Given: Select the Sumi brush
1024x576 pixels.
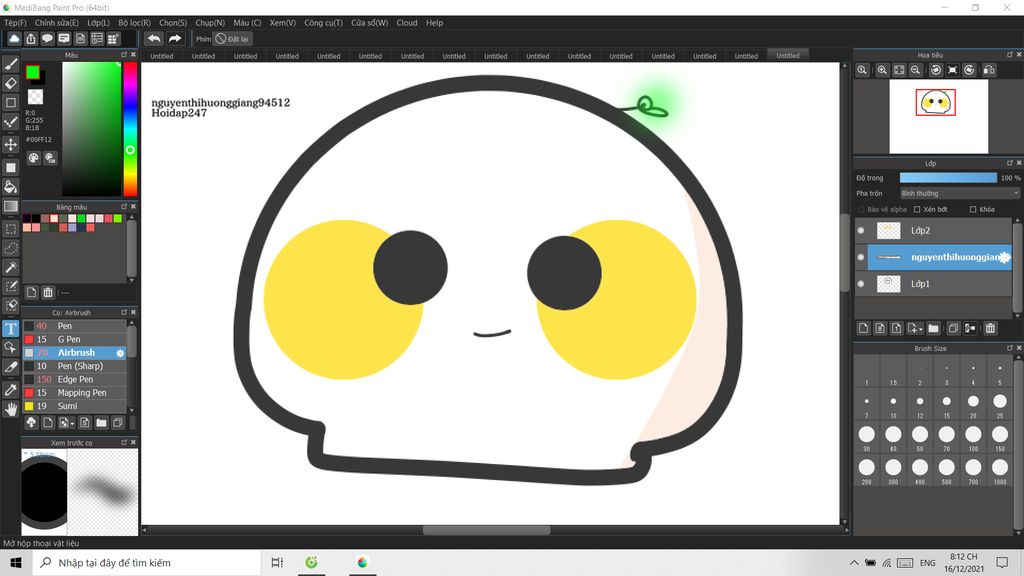Looking at the screenshot, I should 74,406.
